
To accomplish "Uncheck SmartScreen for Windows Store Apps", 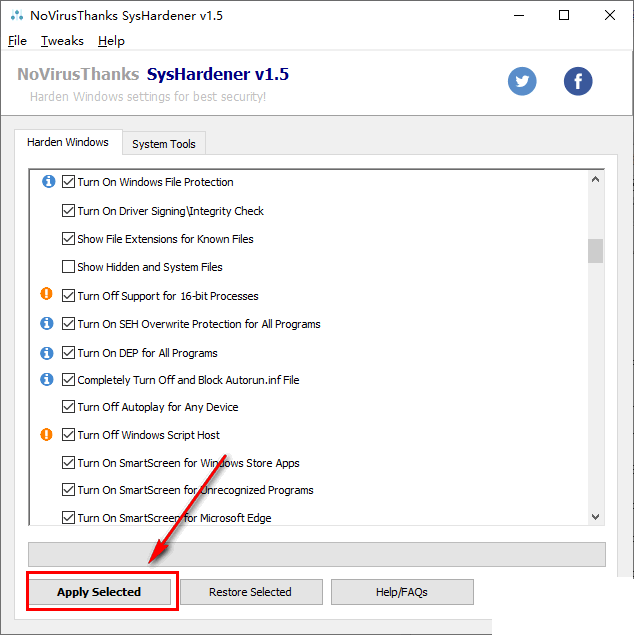I will (x=68, y=462).
